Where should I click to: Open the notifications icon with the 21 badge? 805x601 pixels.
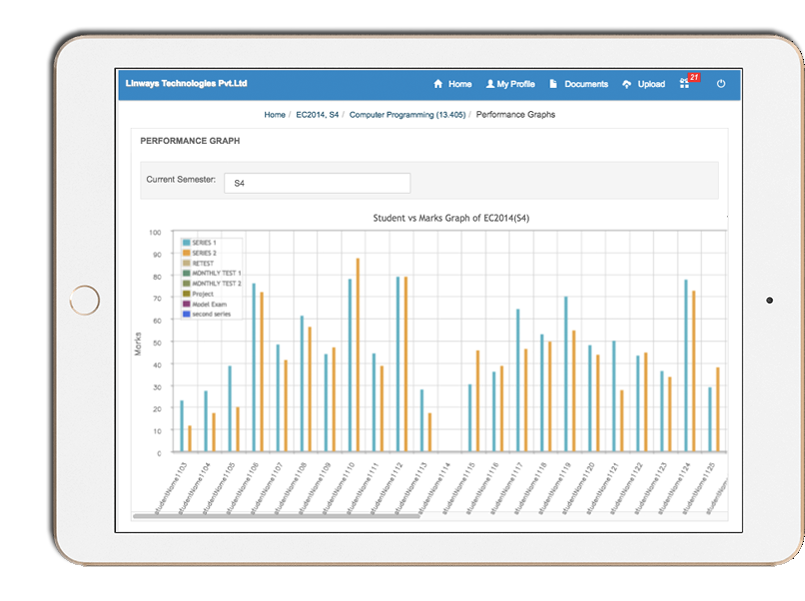pyautogui.click(x=688, y=82)
